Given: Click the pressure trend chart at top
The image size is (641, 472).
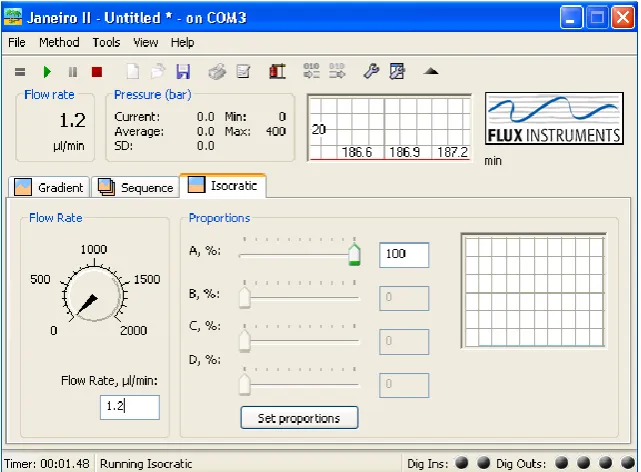Looking at the screenshot, I should (x=390, y=128).
